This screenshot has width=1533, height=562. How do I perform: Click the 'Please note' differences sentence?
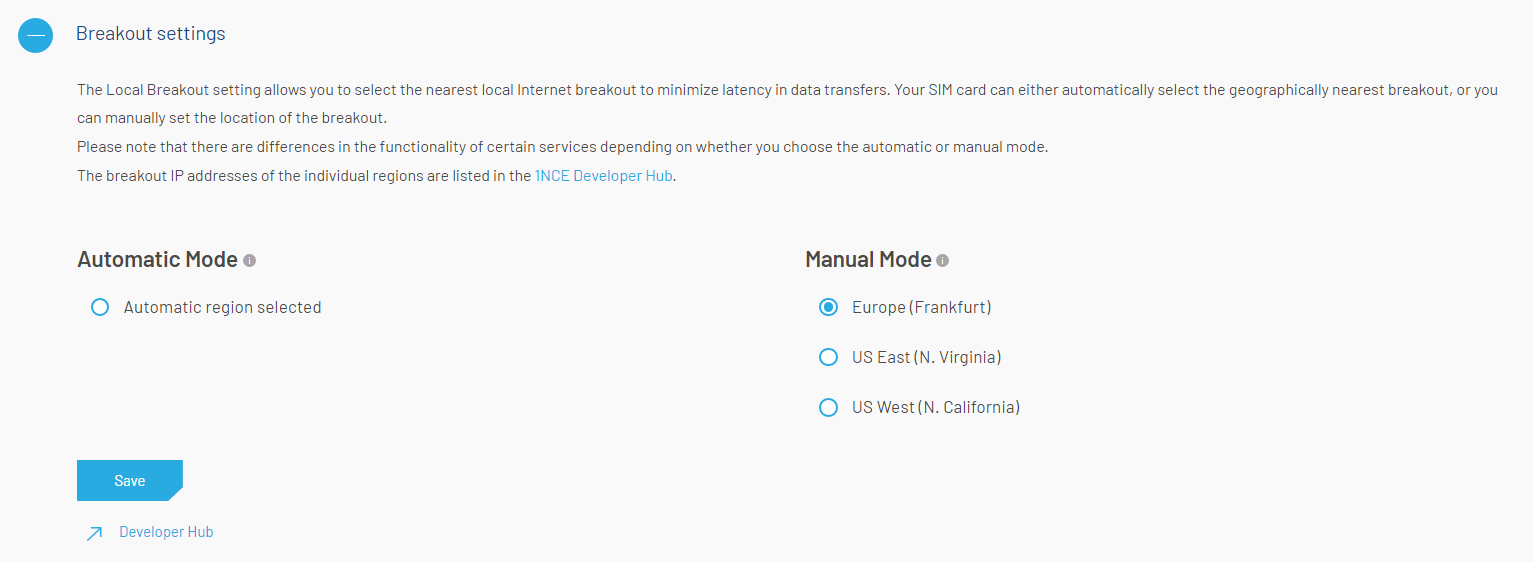coord(562,147)
